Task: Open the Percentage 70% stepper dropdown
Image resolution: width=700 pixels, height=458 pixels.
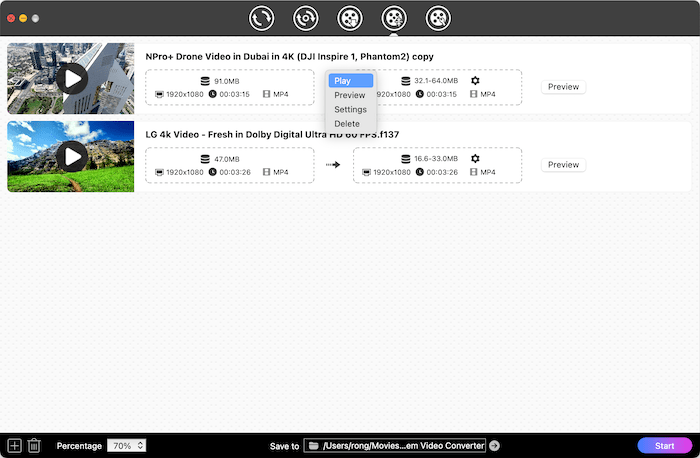Action: (127, 445)
